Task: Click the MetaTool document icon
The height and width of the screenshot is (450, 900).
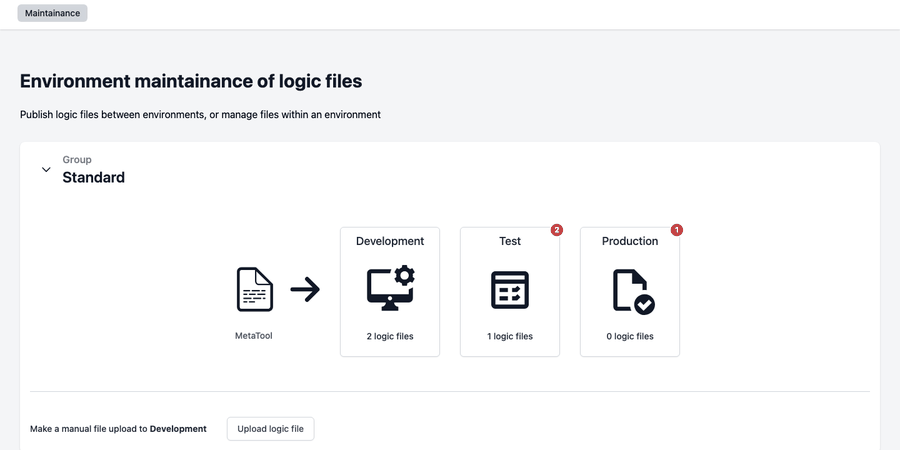Action: coord(254,290)
